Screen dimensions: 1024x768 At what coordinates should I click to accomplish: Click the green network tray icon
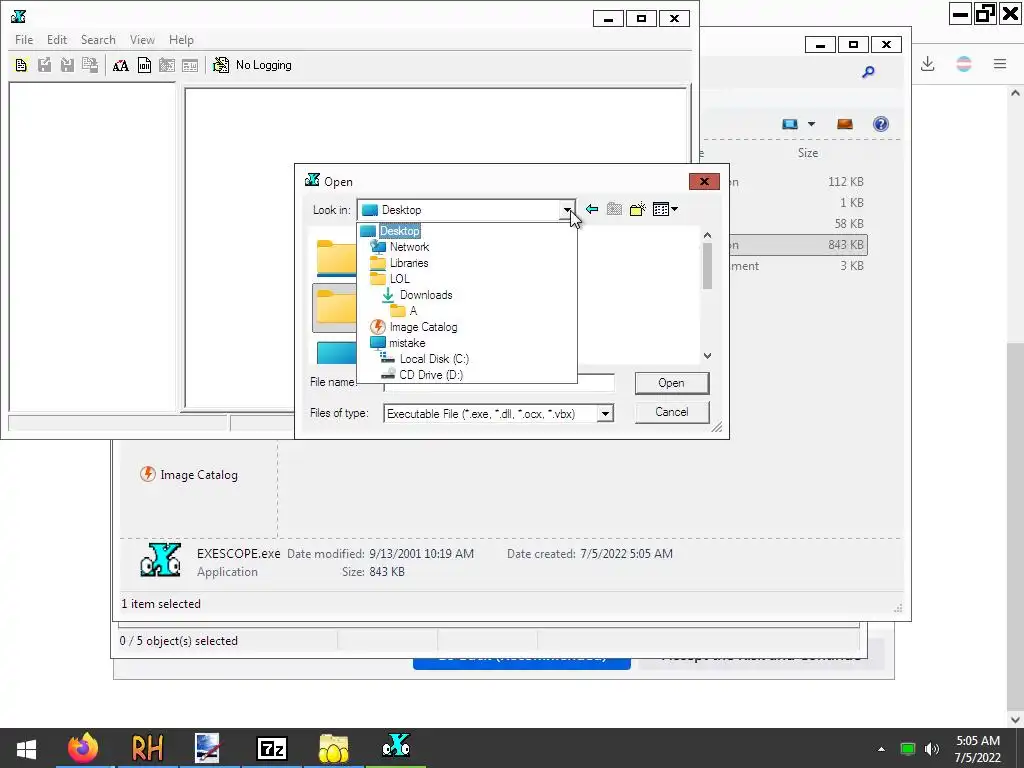point(907,749)
